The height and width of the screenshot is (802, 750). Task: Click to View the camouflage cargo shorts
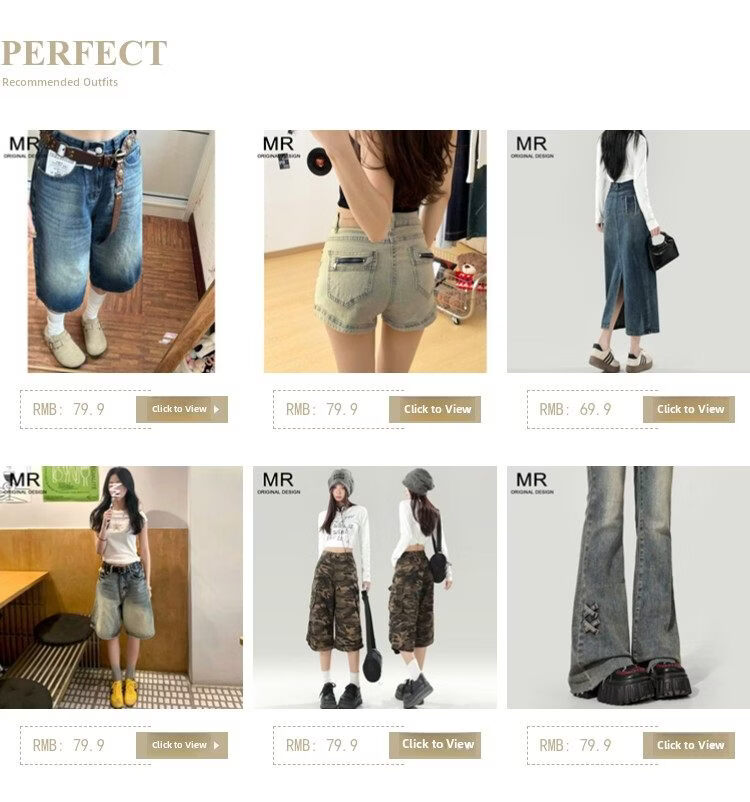pos(435,745)
